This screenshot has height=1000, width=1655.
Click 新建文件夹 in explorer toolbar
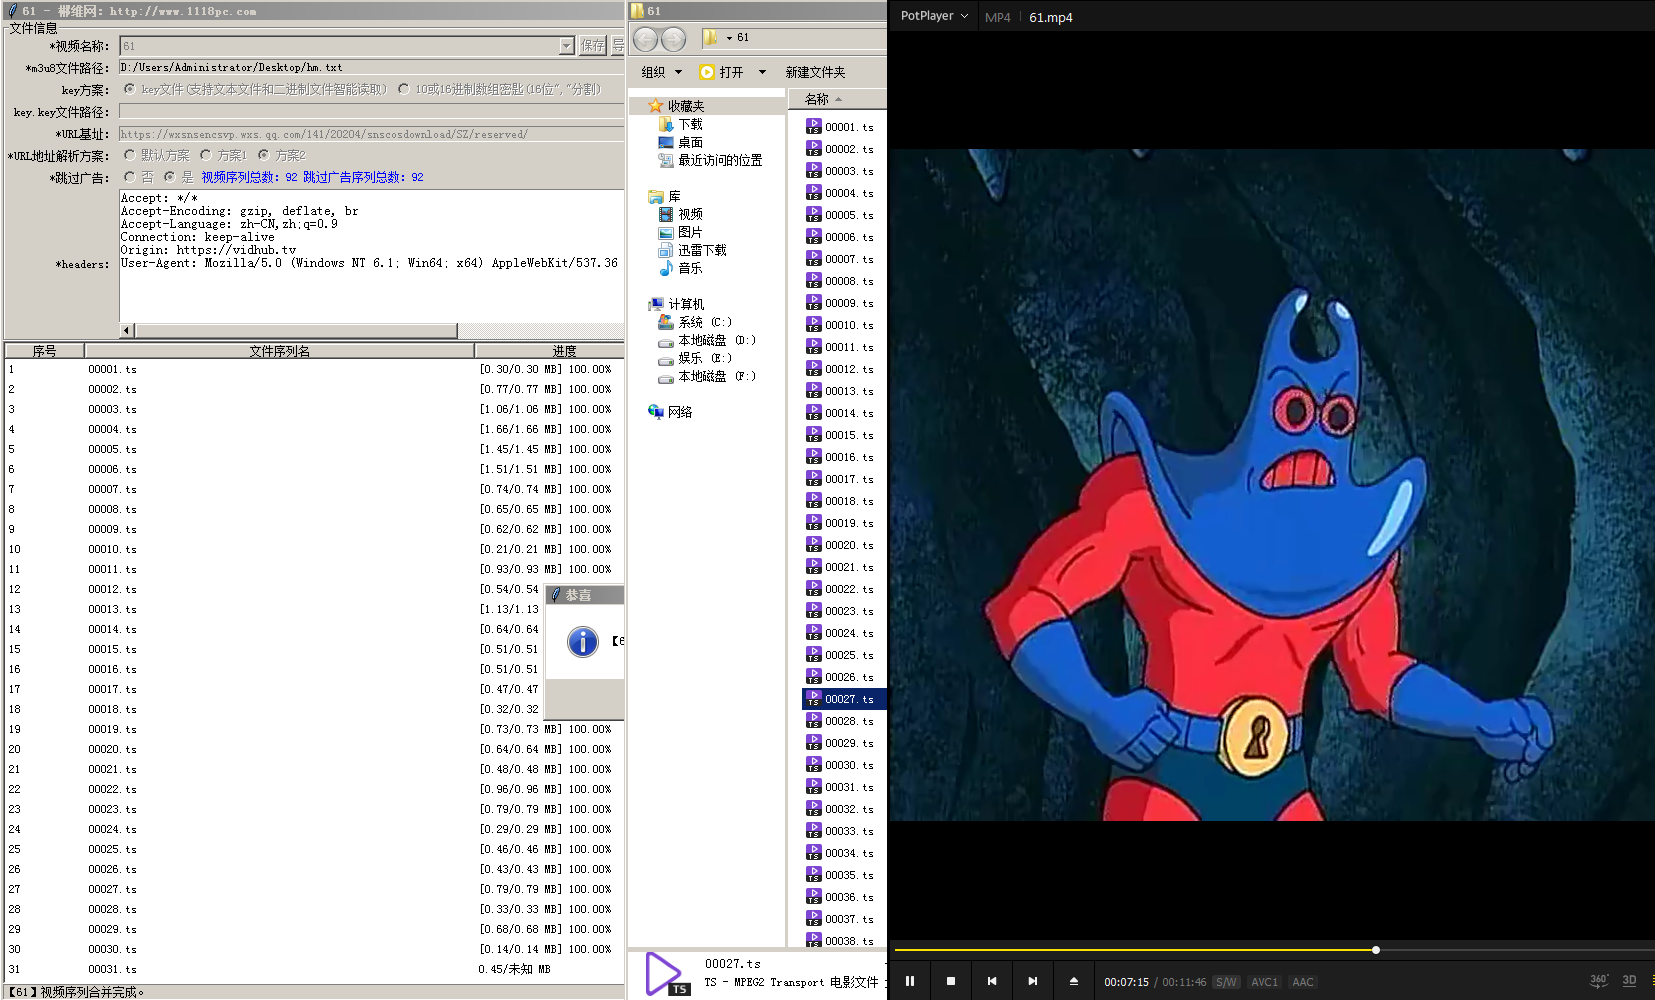click(815, 72)
